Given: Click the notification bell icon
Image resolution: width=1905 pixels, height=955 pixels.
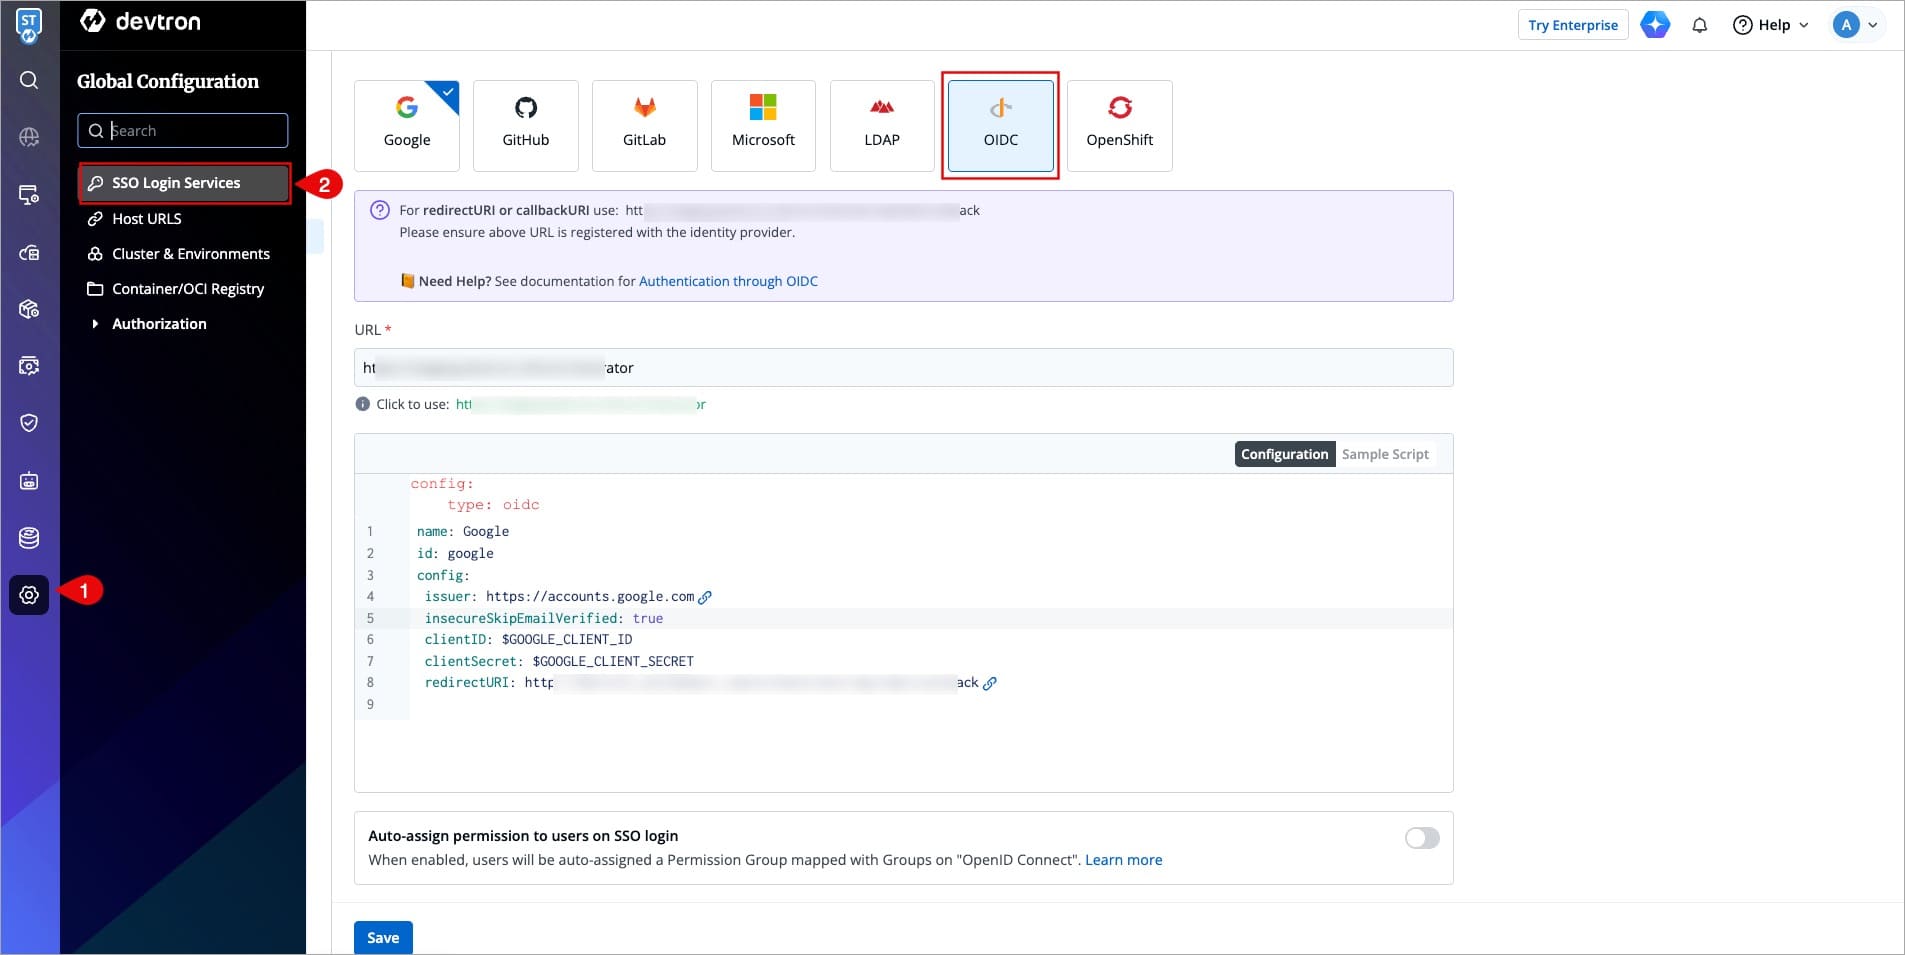Looking at the screenshot, I should coord(1699,25).
